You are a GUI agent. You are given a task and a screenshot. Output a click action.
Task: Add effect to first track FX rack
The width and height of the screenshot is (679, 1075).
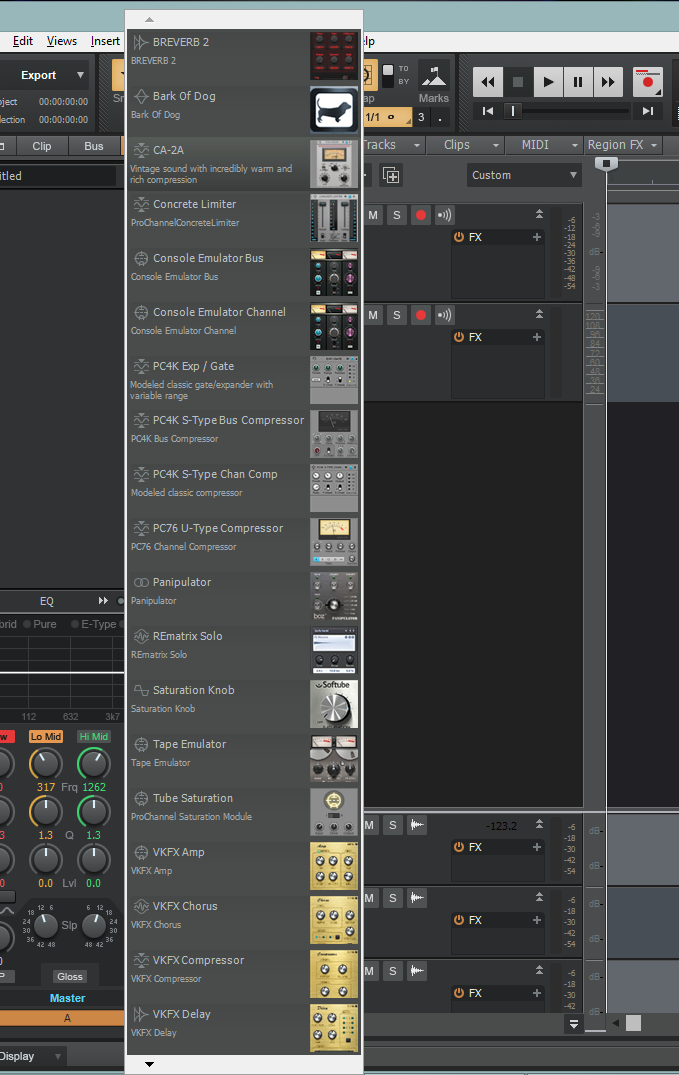click(x=537, y=237)
